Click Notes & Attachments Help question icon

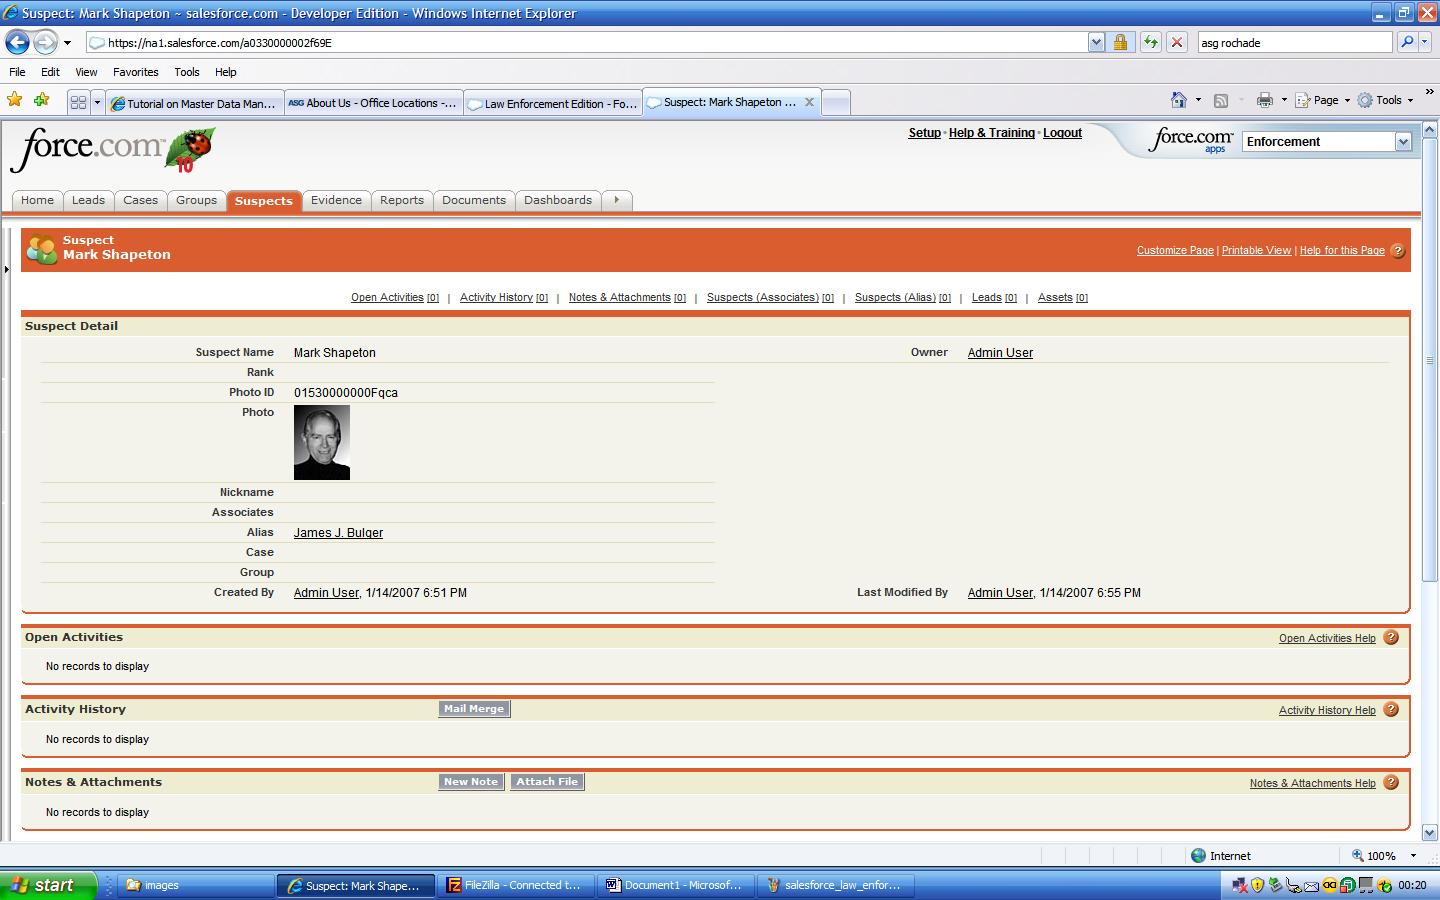click(1391, 783)
